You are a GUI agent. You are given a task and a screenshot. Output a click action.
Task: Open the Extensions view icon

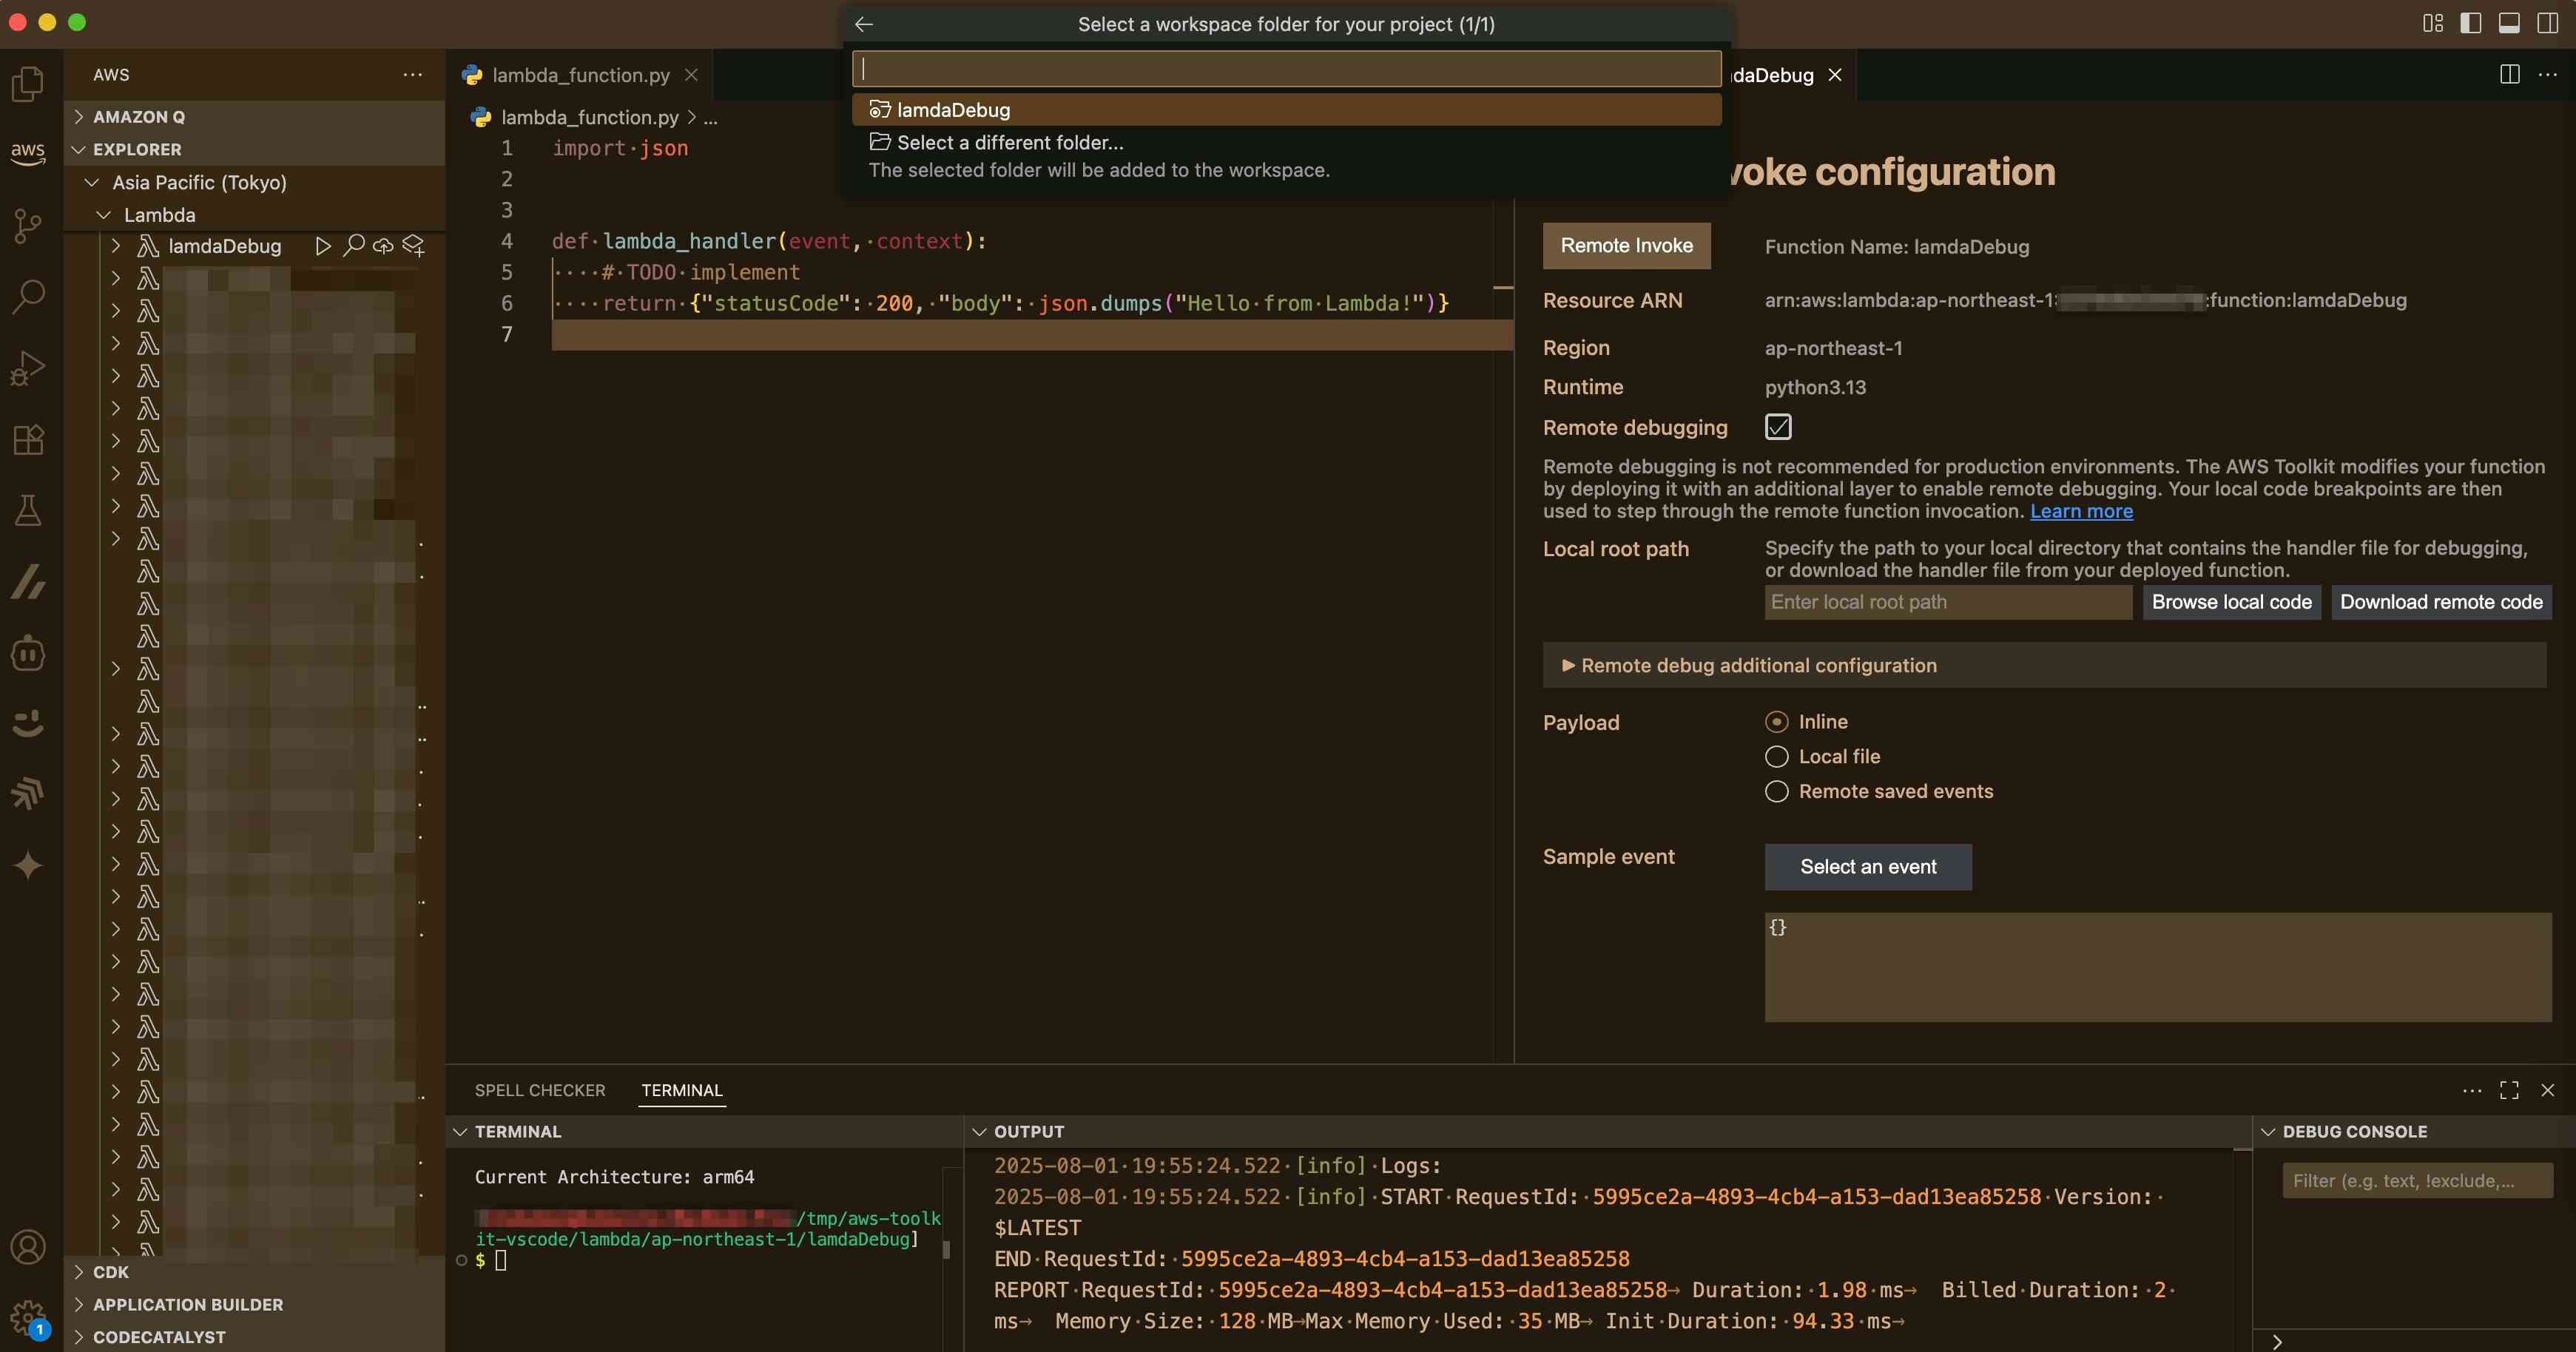[28, 439]
